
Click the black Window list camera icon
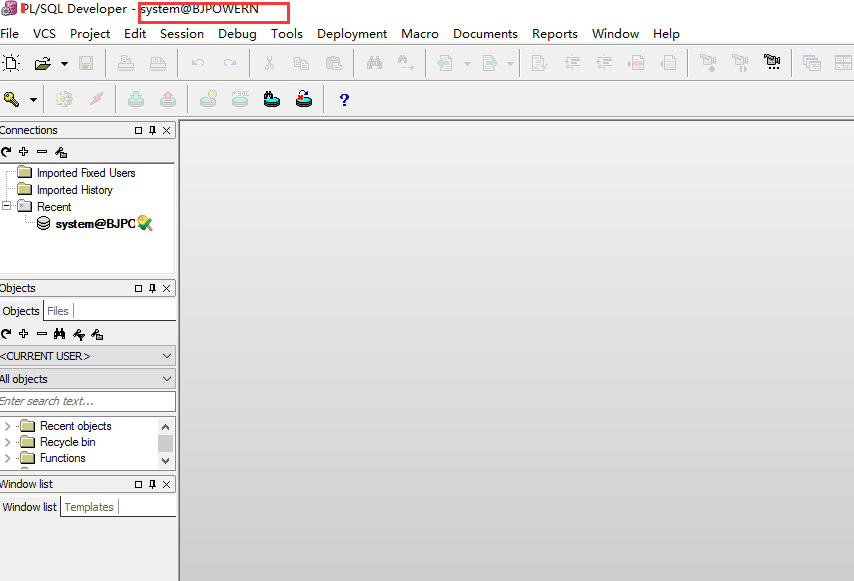[772, 62]
